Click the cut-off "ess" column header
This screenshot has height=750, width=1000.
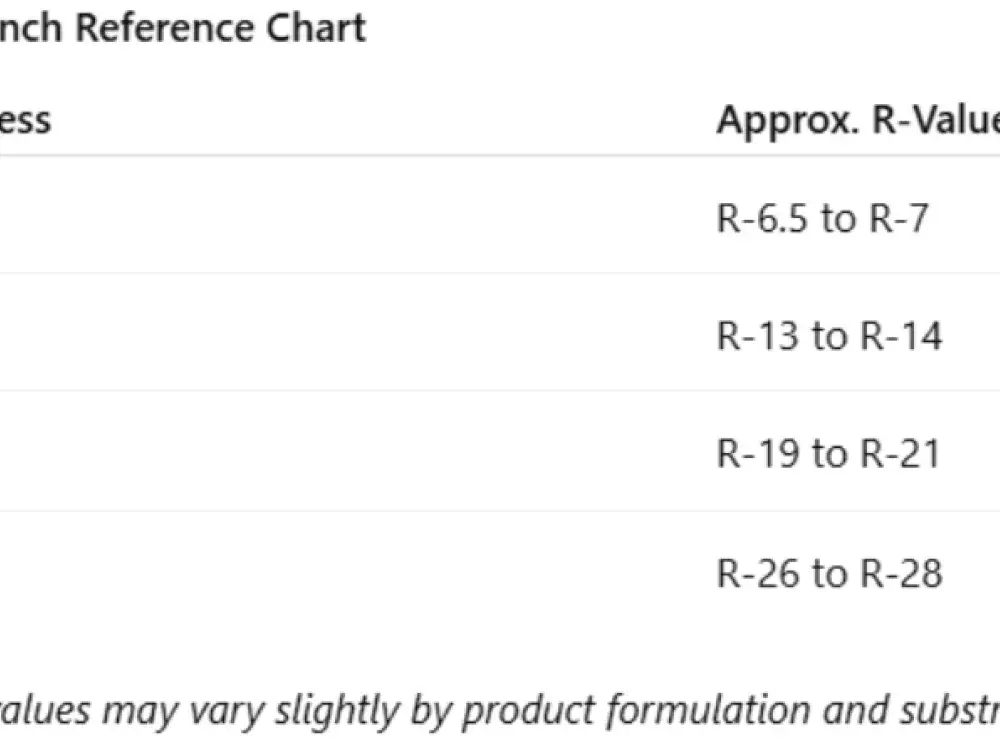25,121
